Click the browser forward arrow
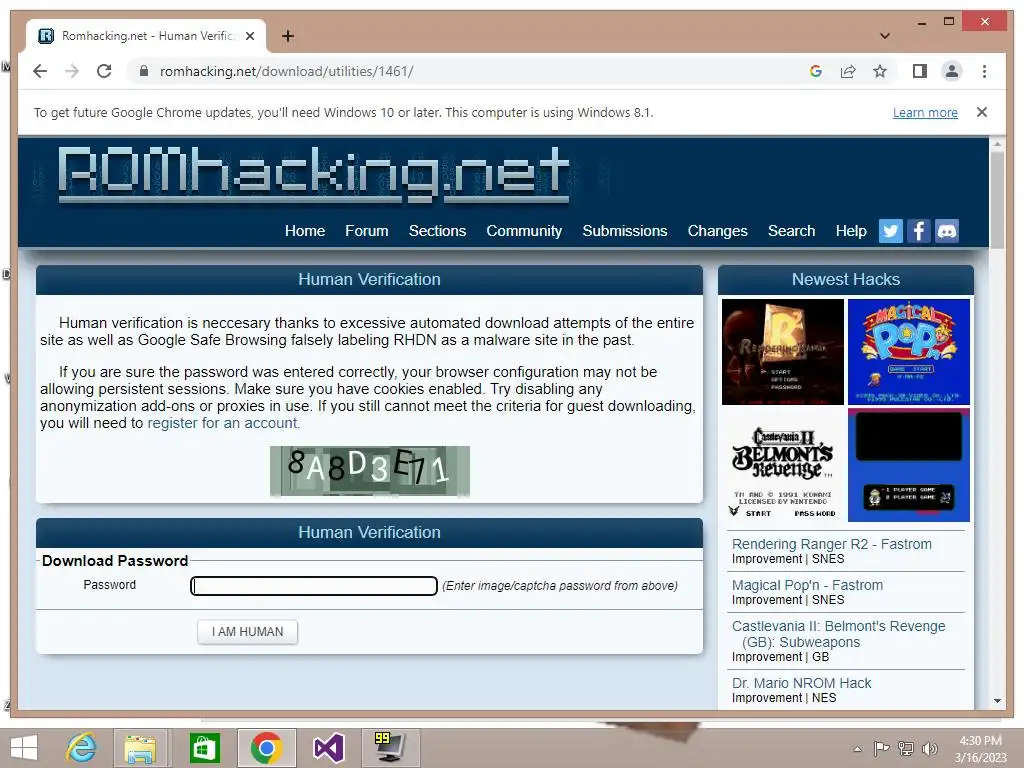 coord(72,71)
